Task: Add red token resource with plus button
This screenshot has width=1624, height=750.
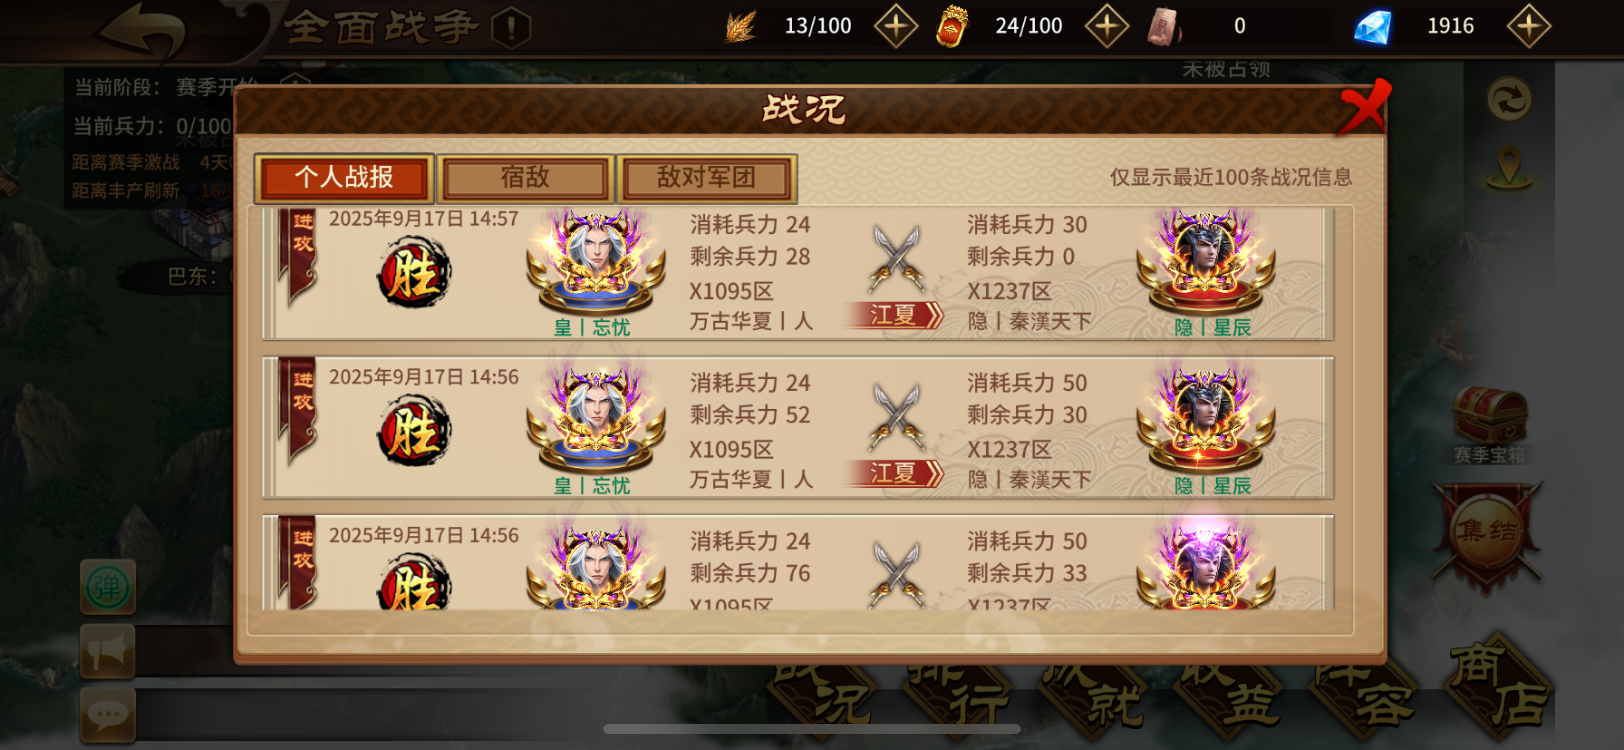Action: [1107, 26]
